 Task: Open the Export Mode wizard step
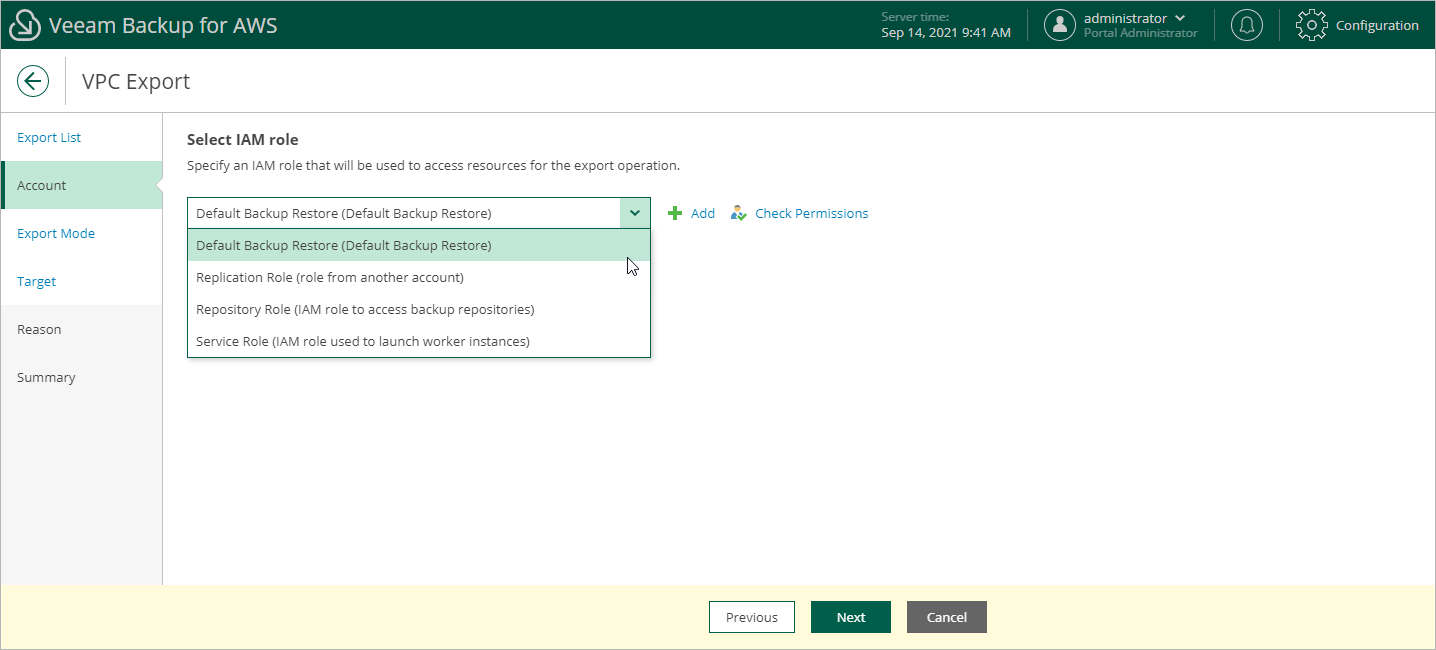pos(55,233)
